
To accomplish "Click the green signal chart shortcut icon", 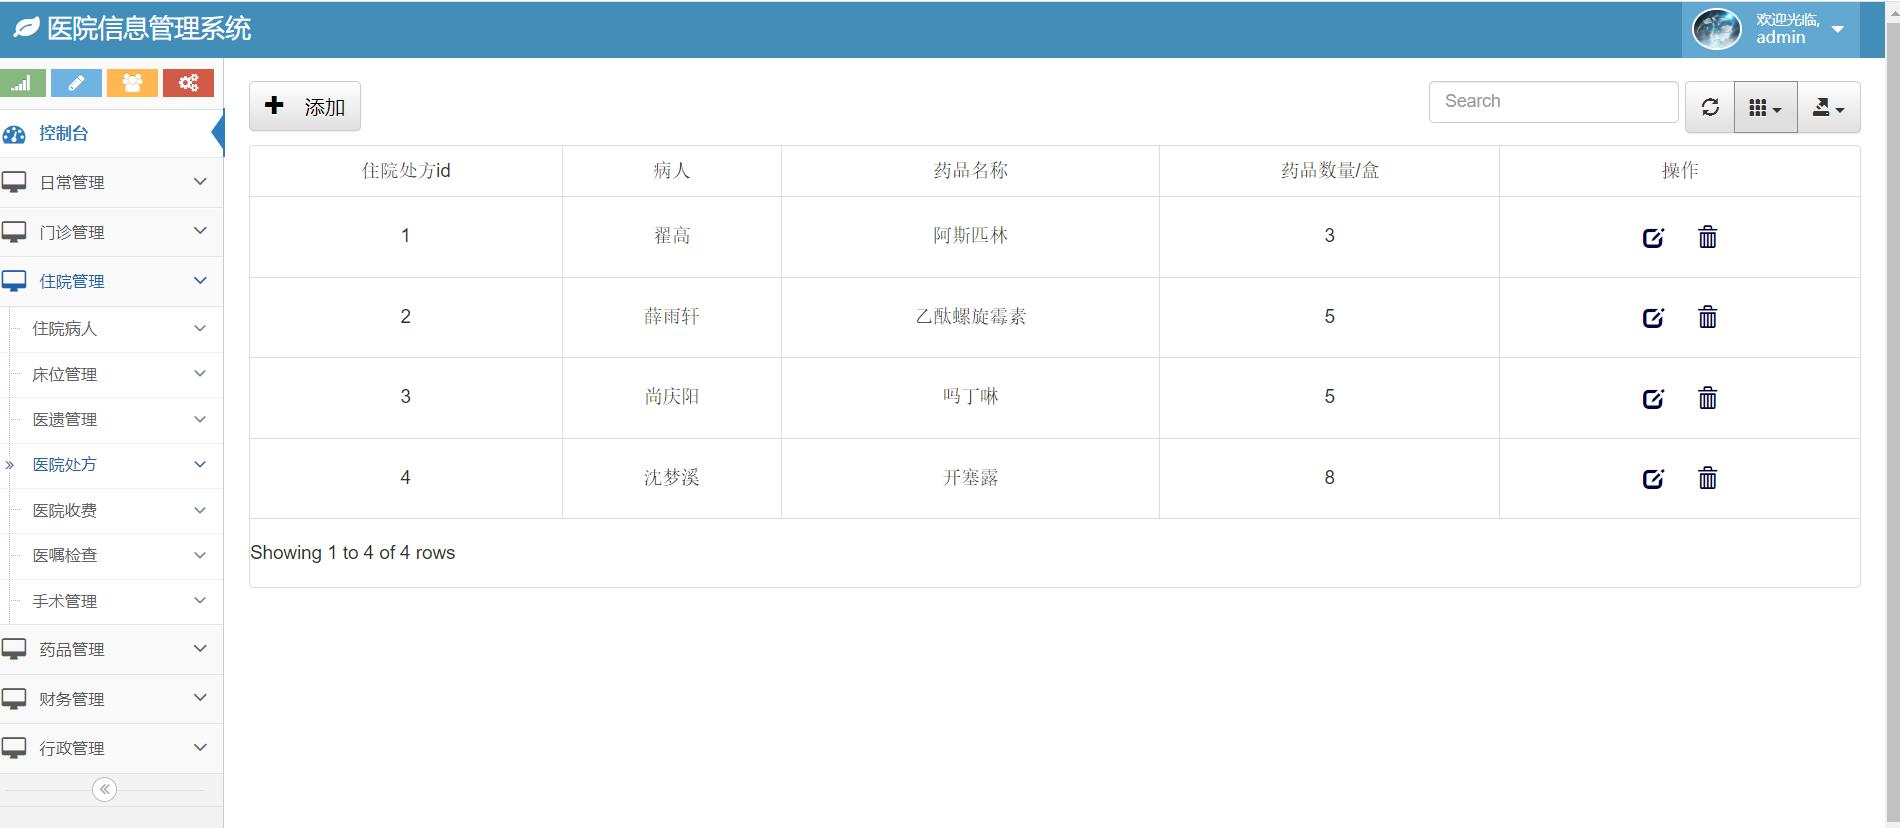I will coord(22,83).
